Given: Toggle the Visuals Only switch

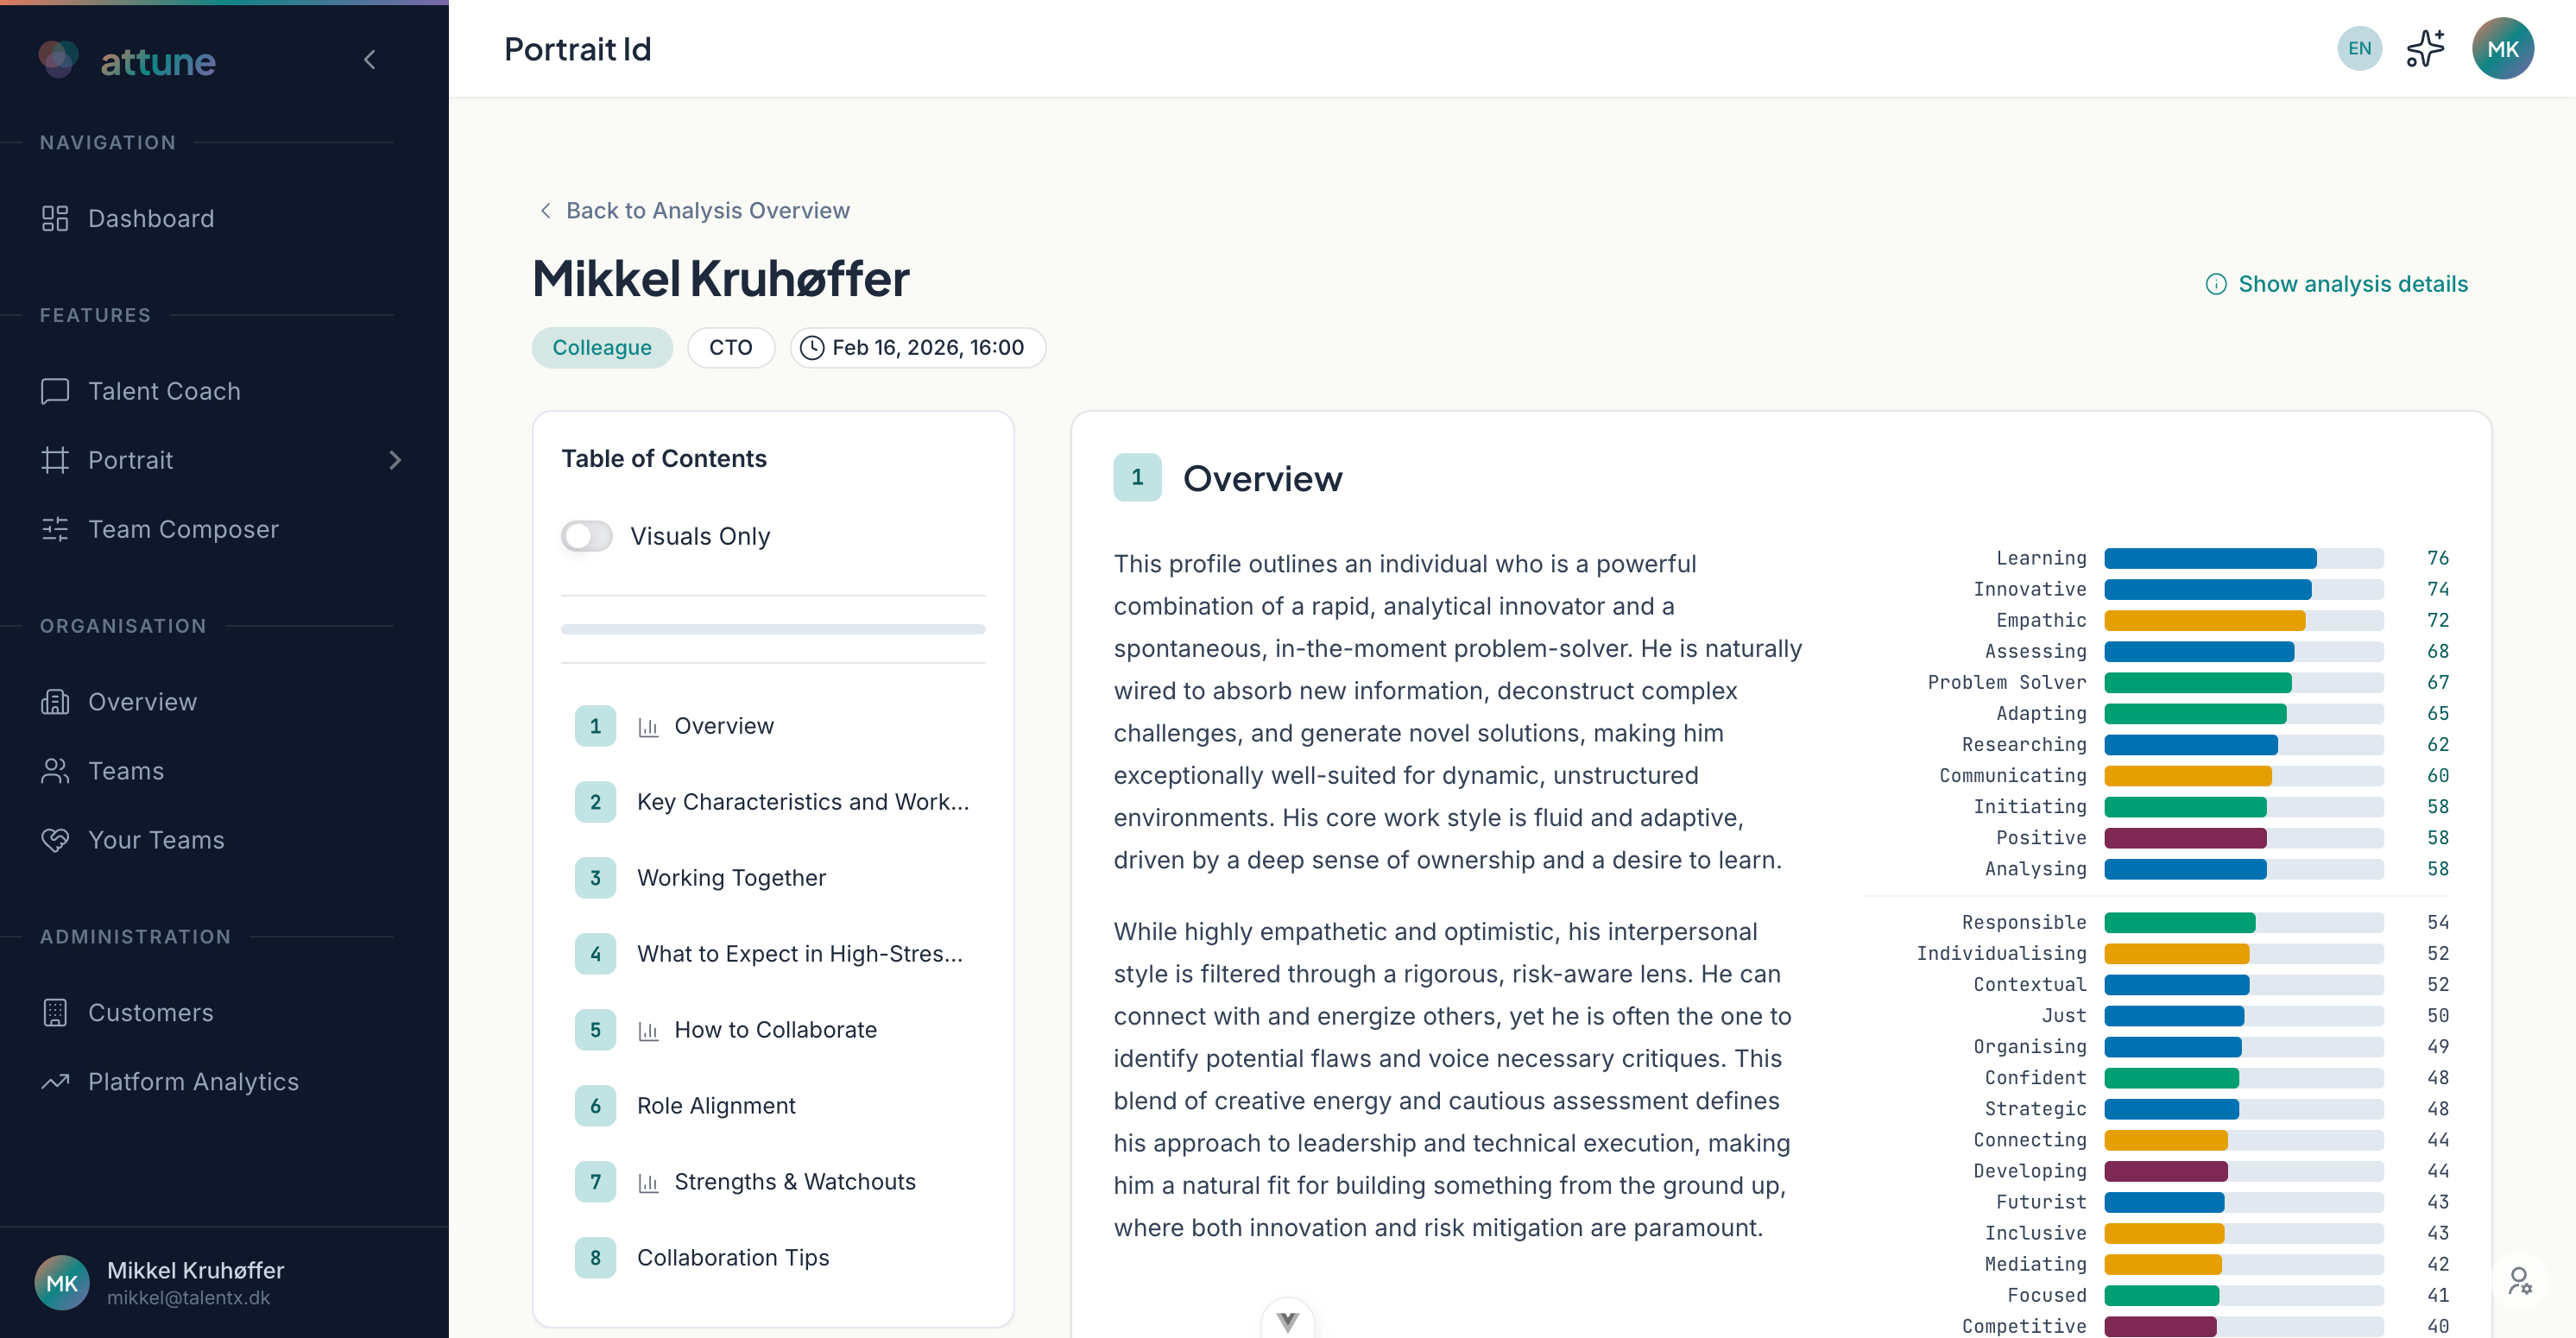Looking at the screenshot, I should tap(587, 536).
